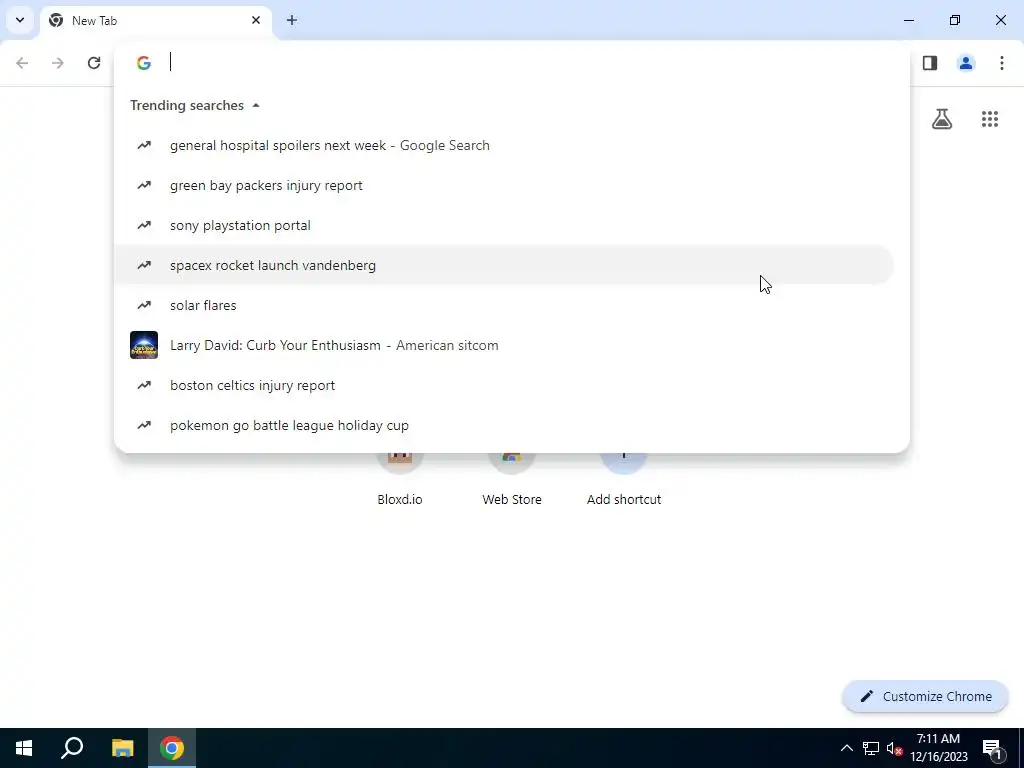Click the back navigation arrow

pyautogui.click(x=22, y=63)
